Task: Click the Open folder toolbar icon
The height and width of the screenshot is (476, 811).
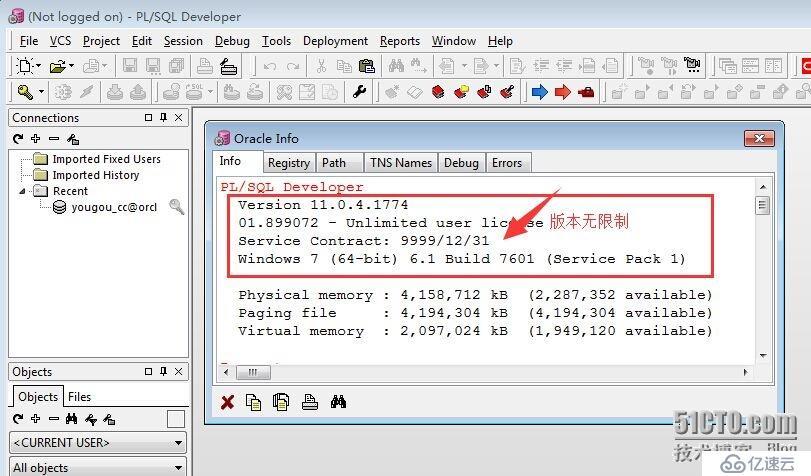Action: point(58,66)
